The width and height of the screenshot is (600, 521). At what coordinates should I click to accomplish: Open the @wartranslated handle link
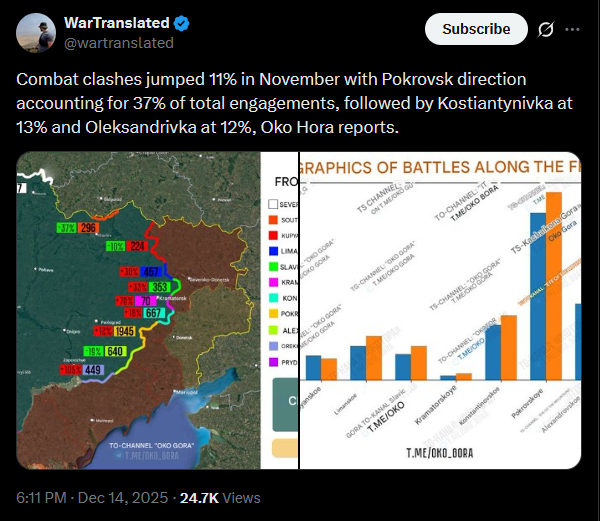pyautogui.click(x=119, y=43)
